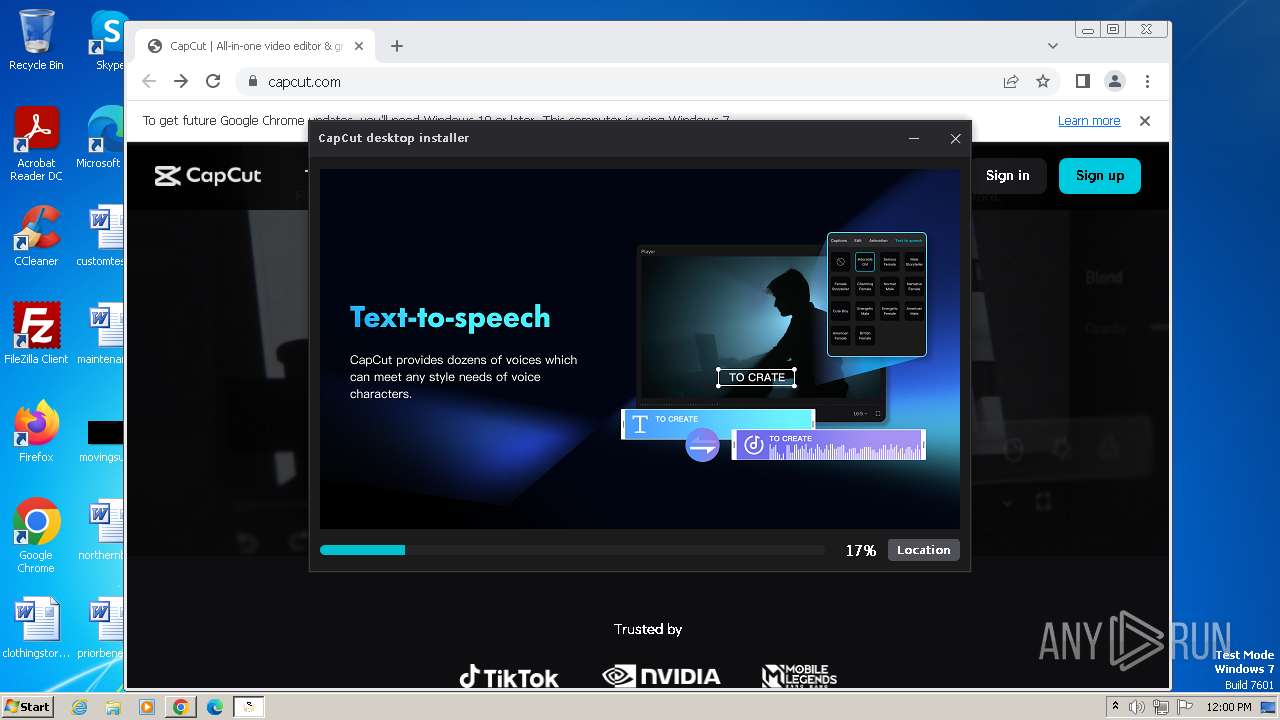Click the Chrome back arrow
1280x720 pixels.
pyautogui.click(x=149, y=81)
